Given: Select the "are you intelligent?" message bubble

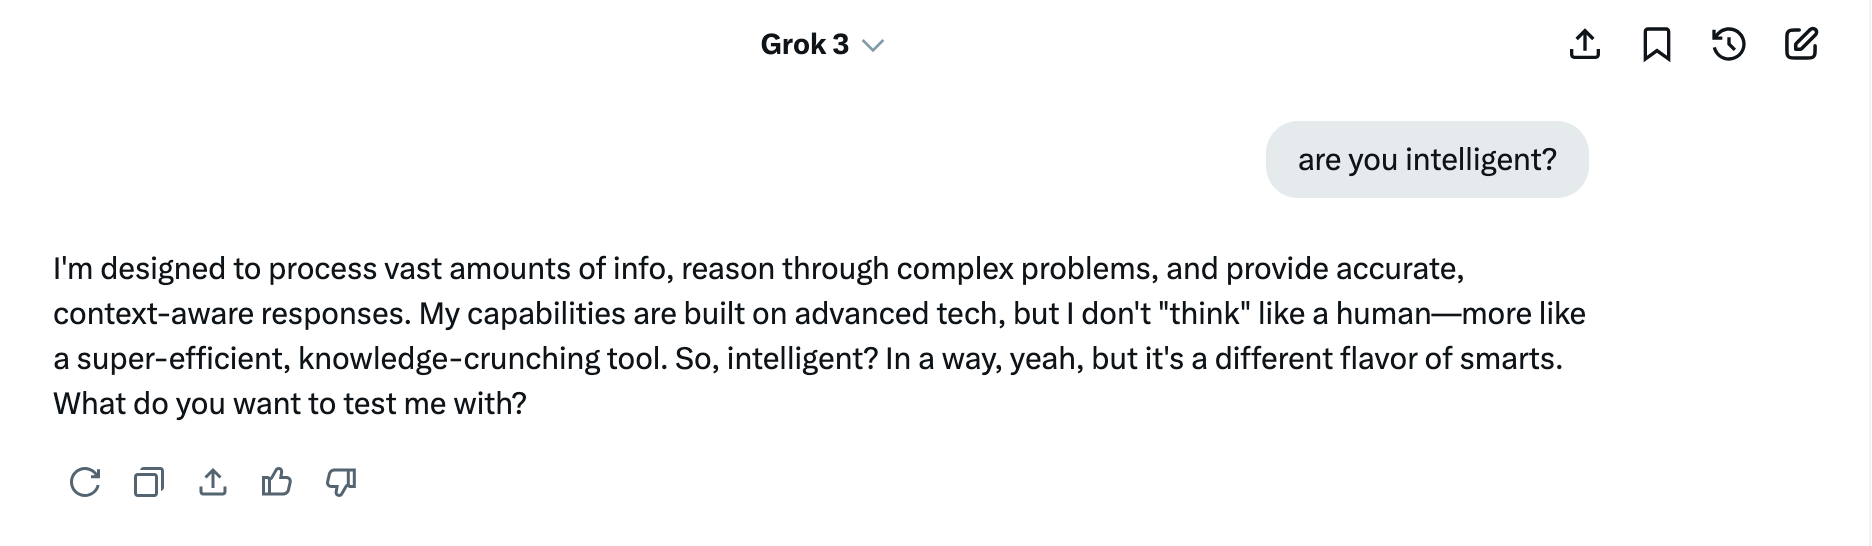Looking at the screenshot, I should coord(1427,160).
